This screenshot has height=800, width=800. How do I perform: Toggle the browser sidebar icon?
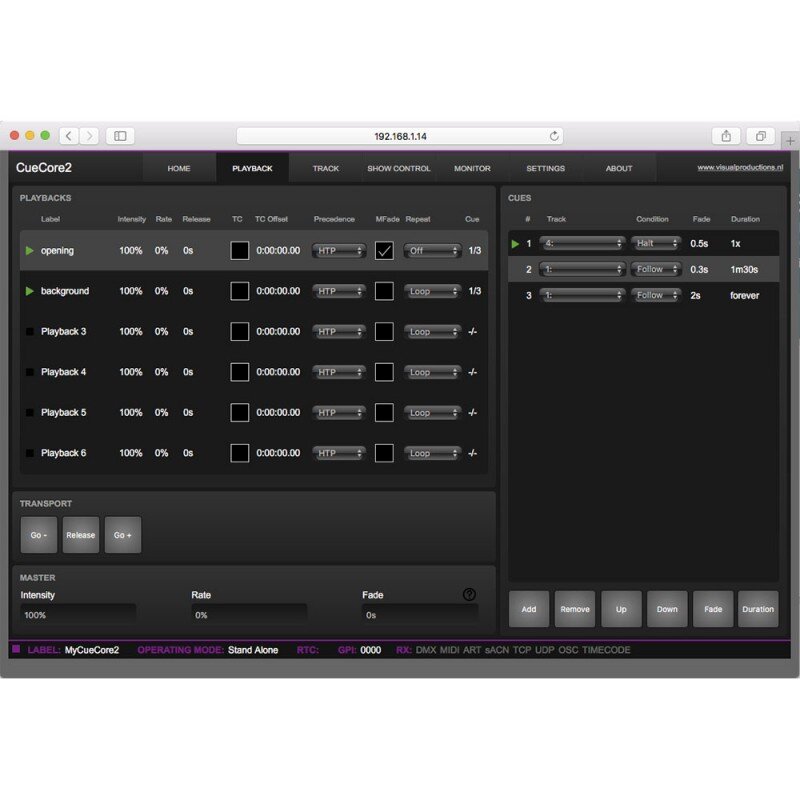[120, 136]
